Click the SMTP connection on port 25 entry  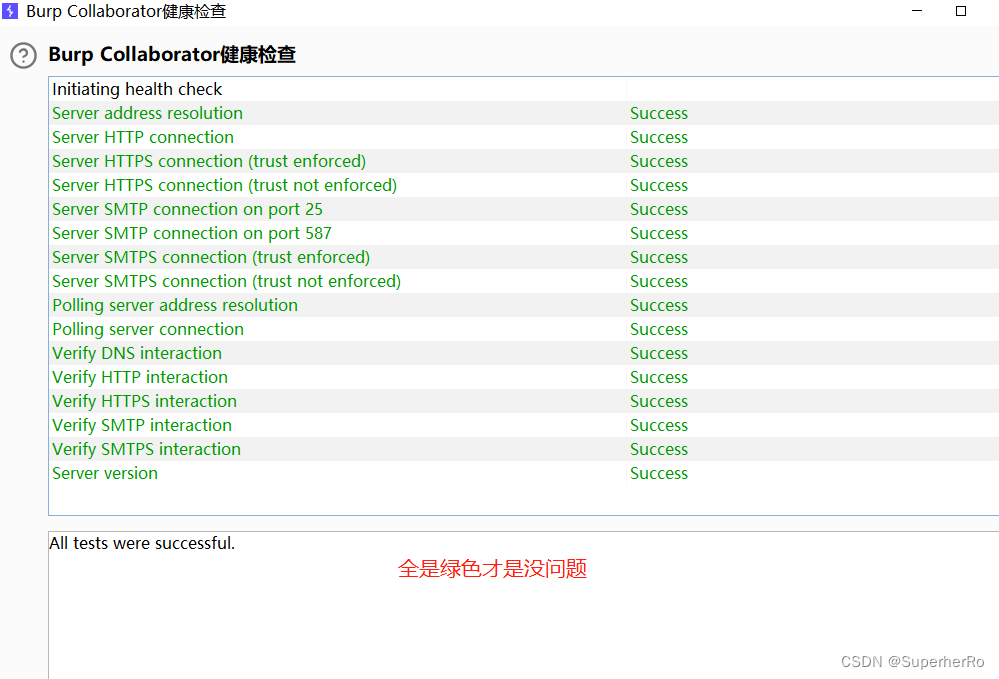[187, 209]
